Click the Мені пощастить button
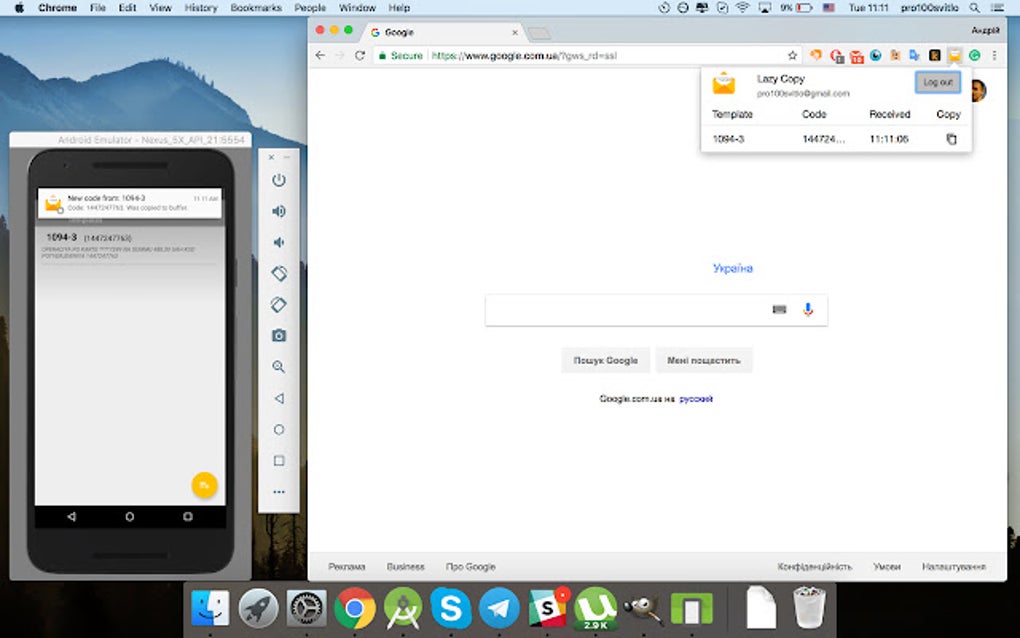 click(x=704, y=360)
